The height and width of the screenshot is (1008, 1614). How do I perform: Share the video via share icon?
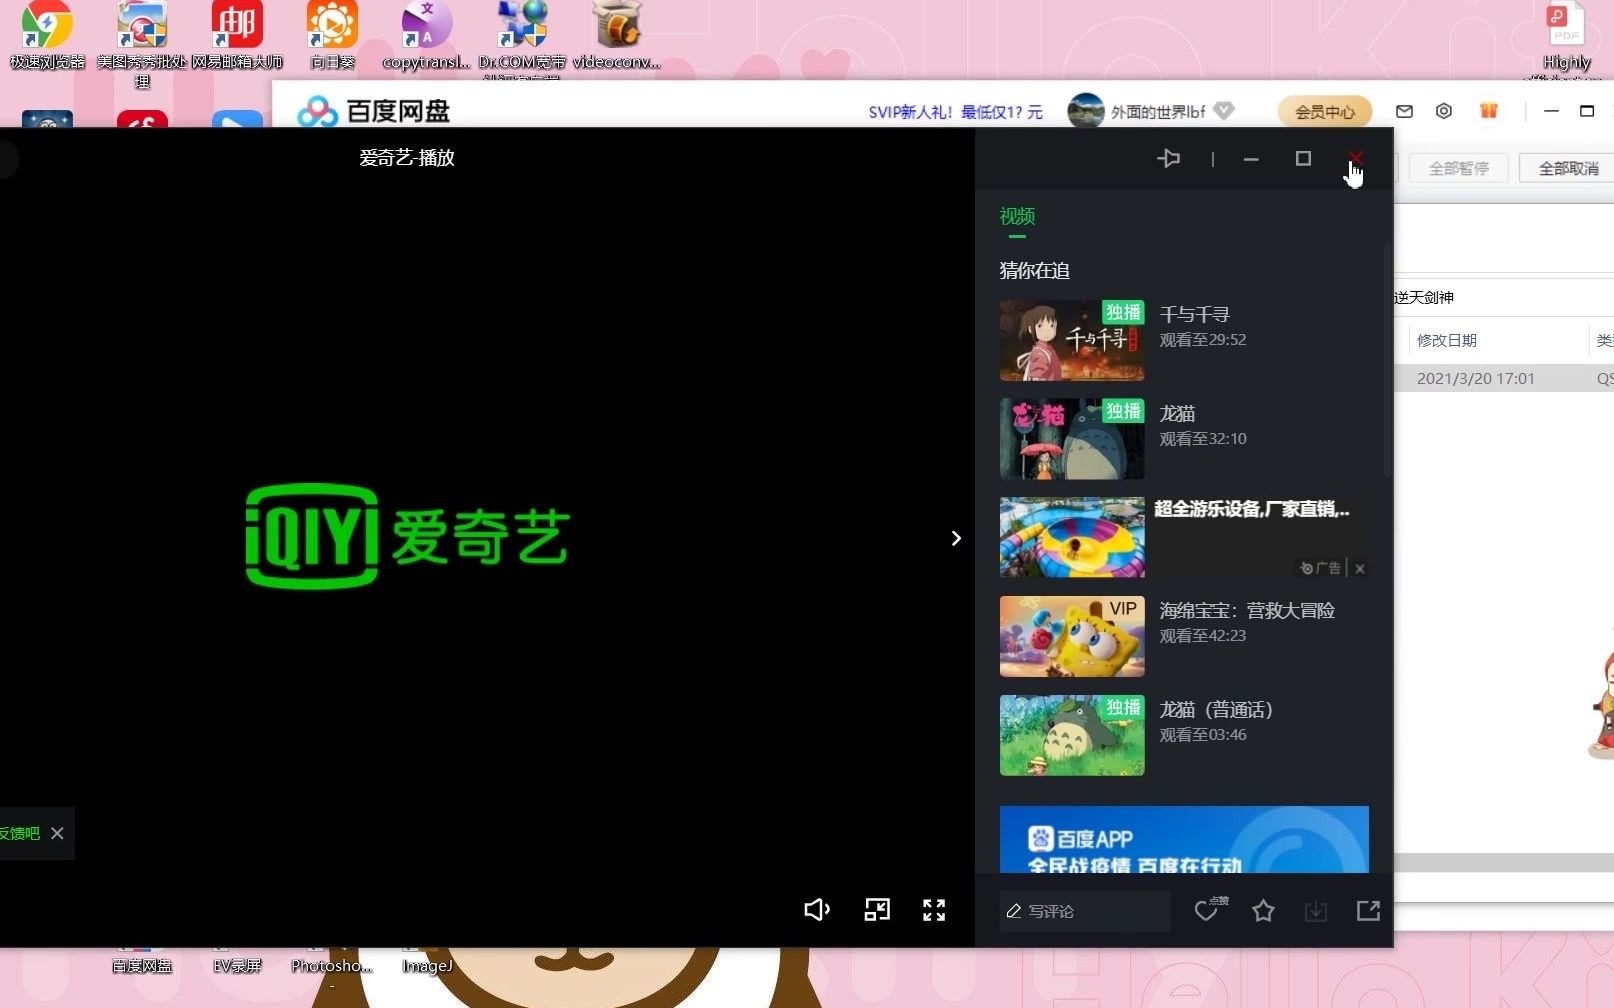(1368, 911)
